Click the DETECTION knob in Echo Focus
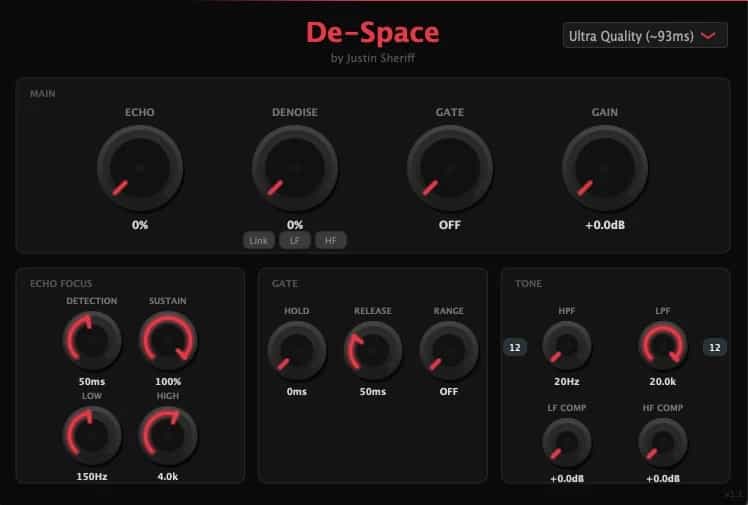The height and width of the screenshot is (505, 748). 92,340
